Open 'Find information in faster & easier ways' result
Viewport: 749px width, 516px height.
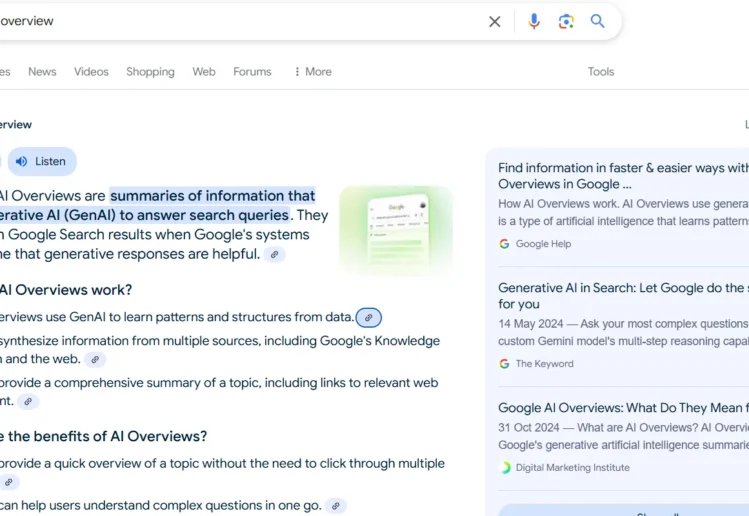pos(623,176)
